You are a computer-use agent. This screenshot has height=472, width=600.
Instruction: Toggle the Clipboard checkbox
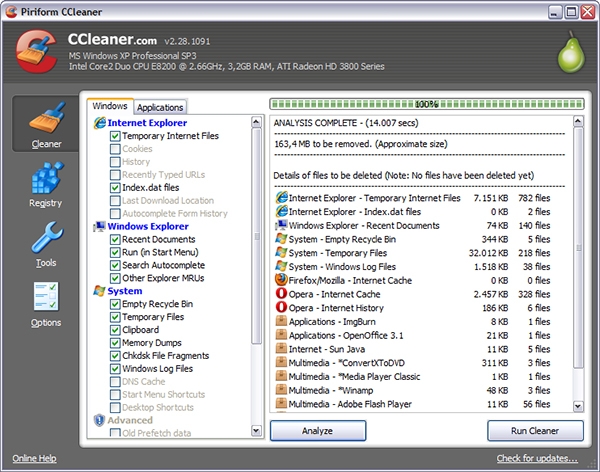[115, 330]
